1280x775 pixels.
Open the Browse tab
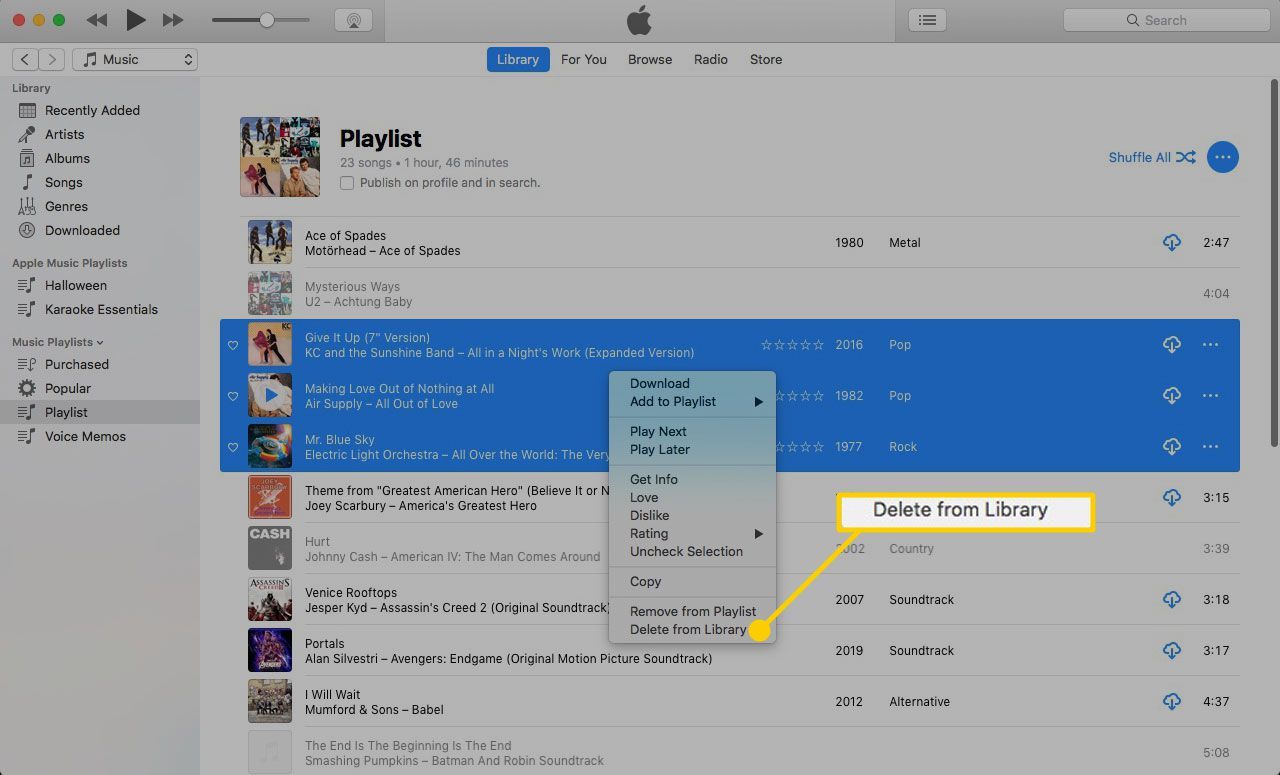pos(650,60)
